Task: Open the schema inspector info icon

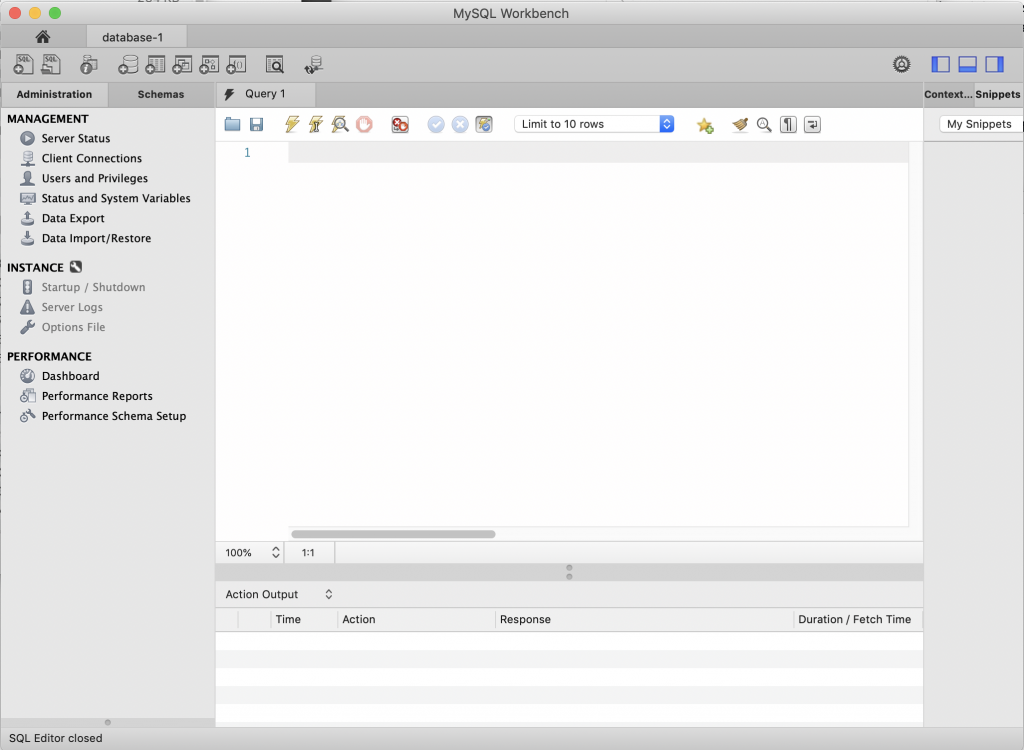Action: [88, 65]
